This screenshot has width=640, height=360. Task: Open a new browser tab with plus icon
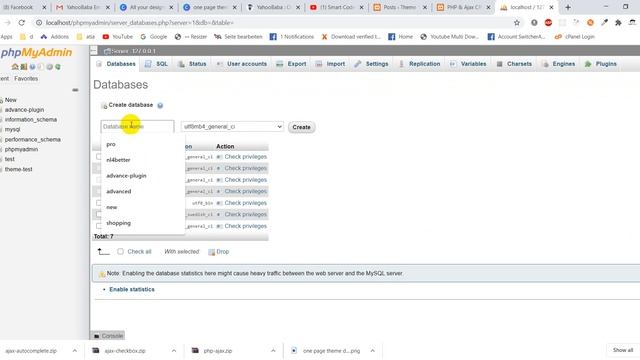[568, 7]
